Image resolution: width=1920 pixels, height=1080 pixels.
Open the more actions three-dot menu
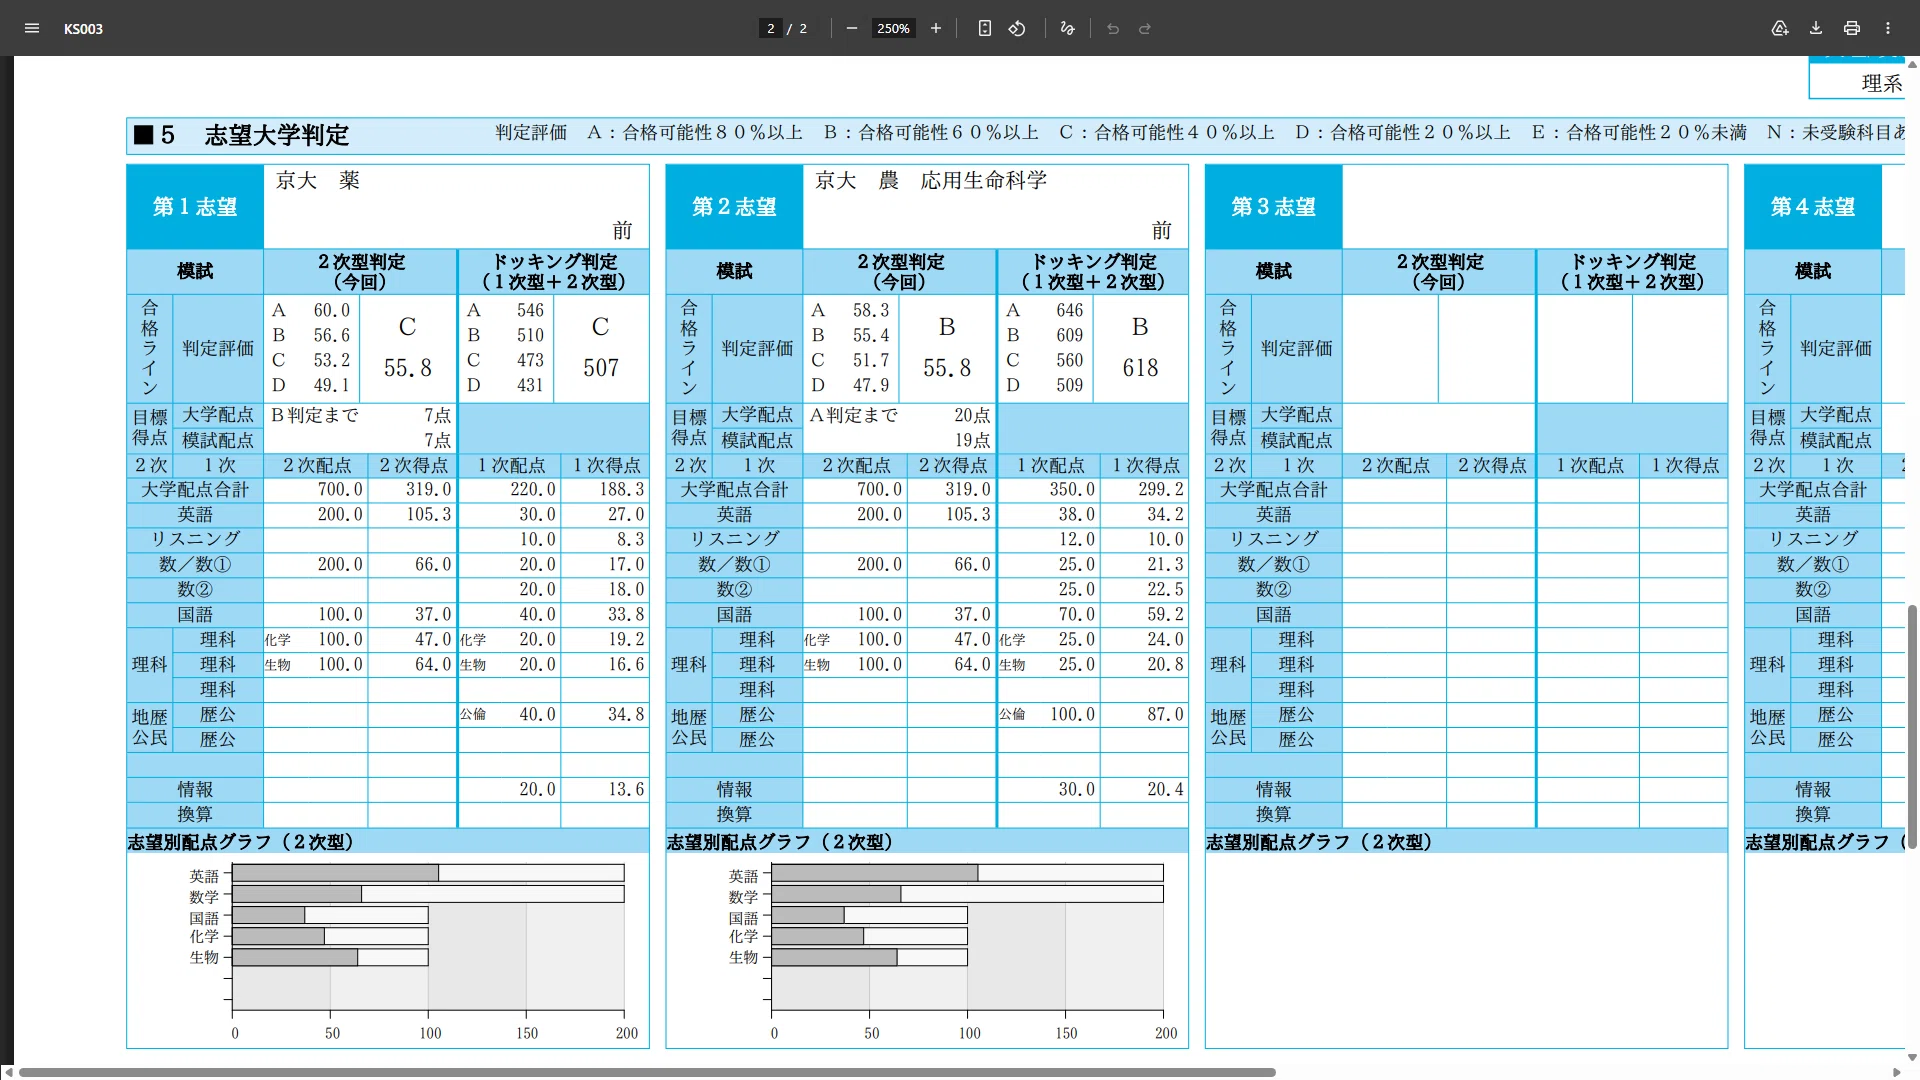(1888, 28)
